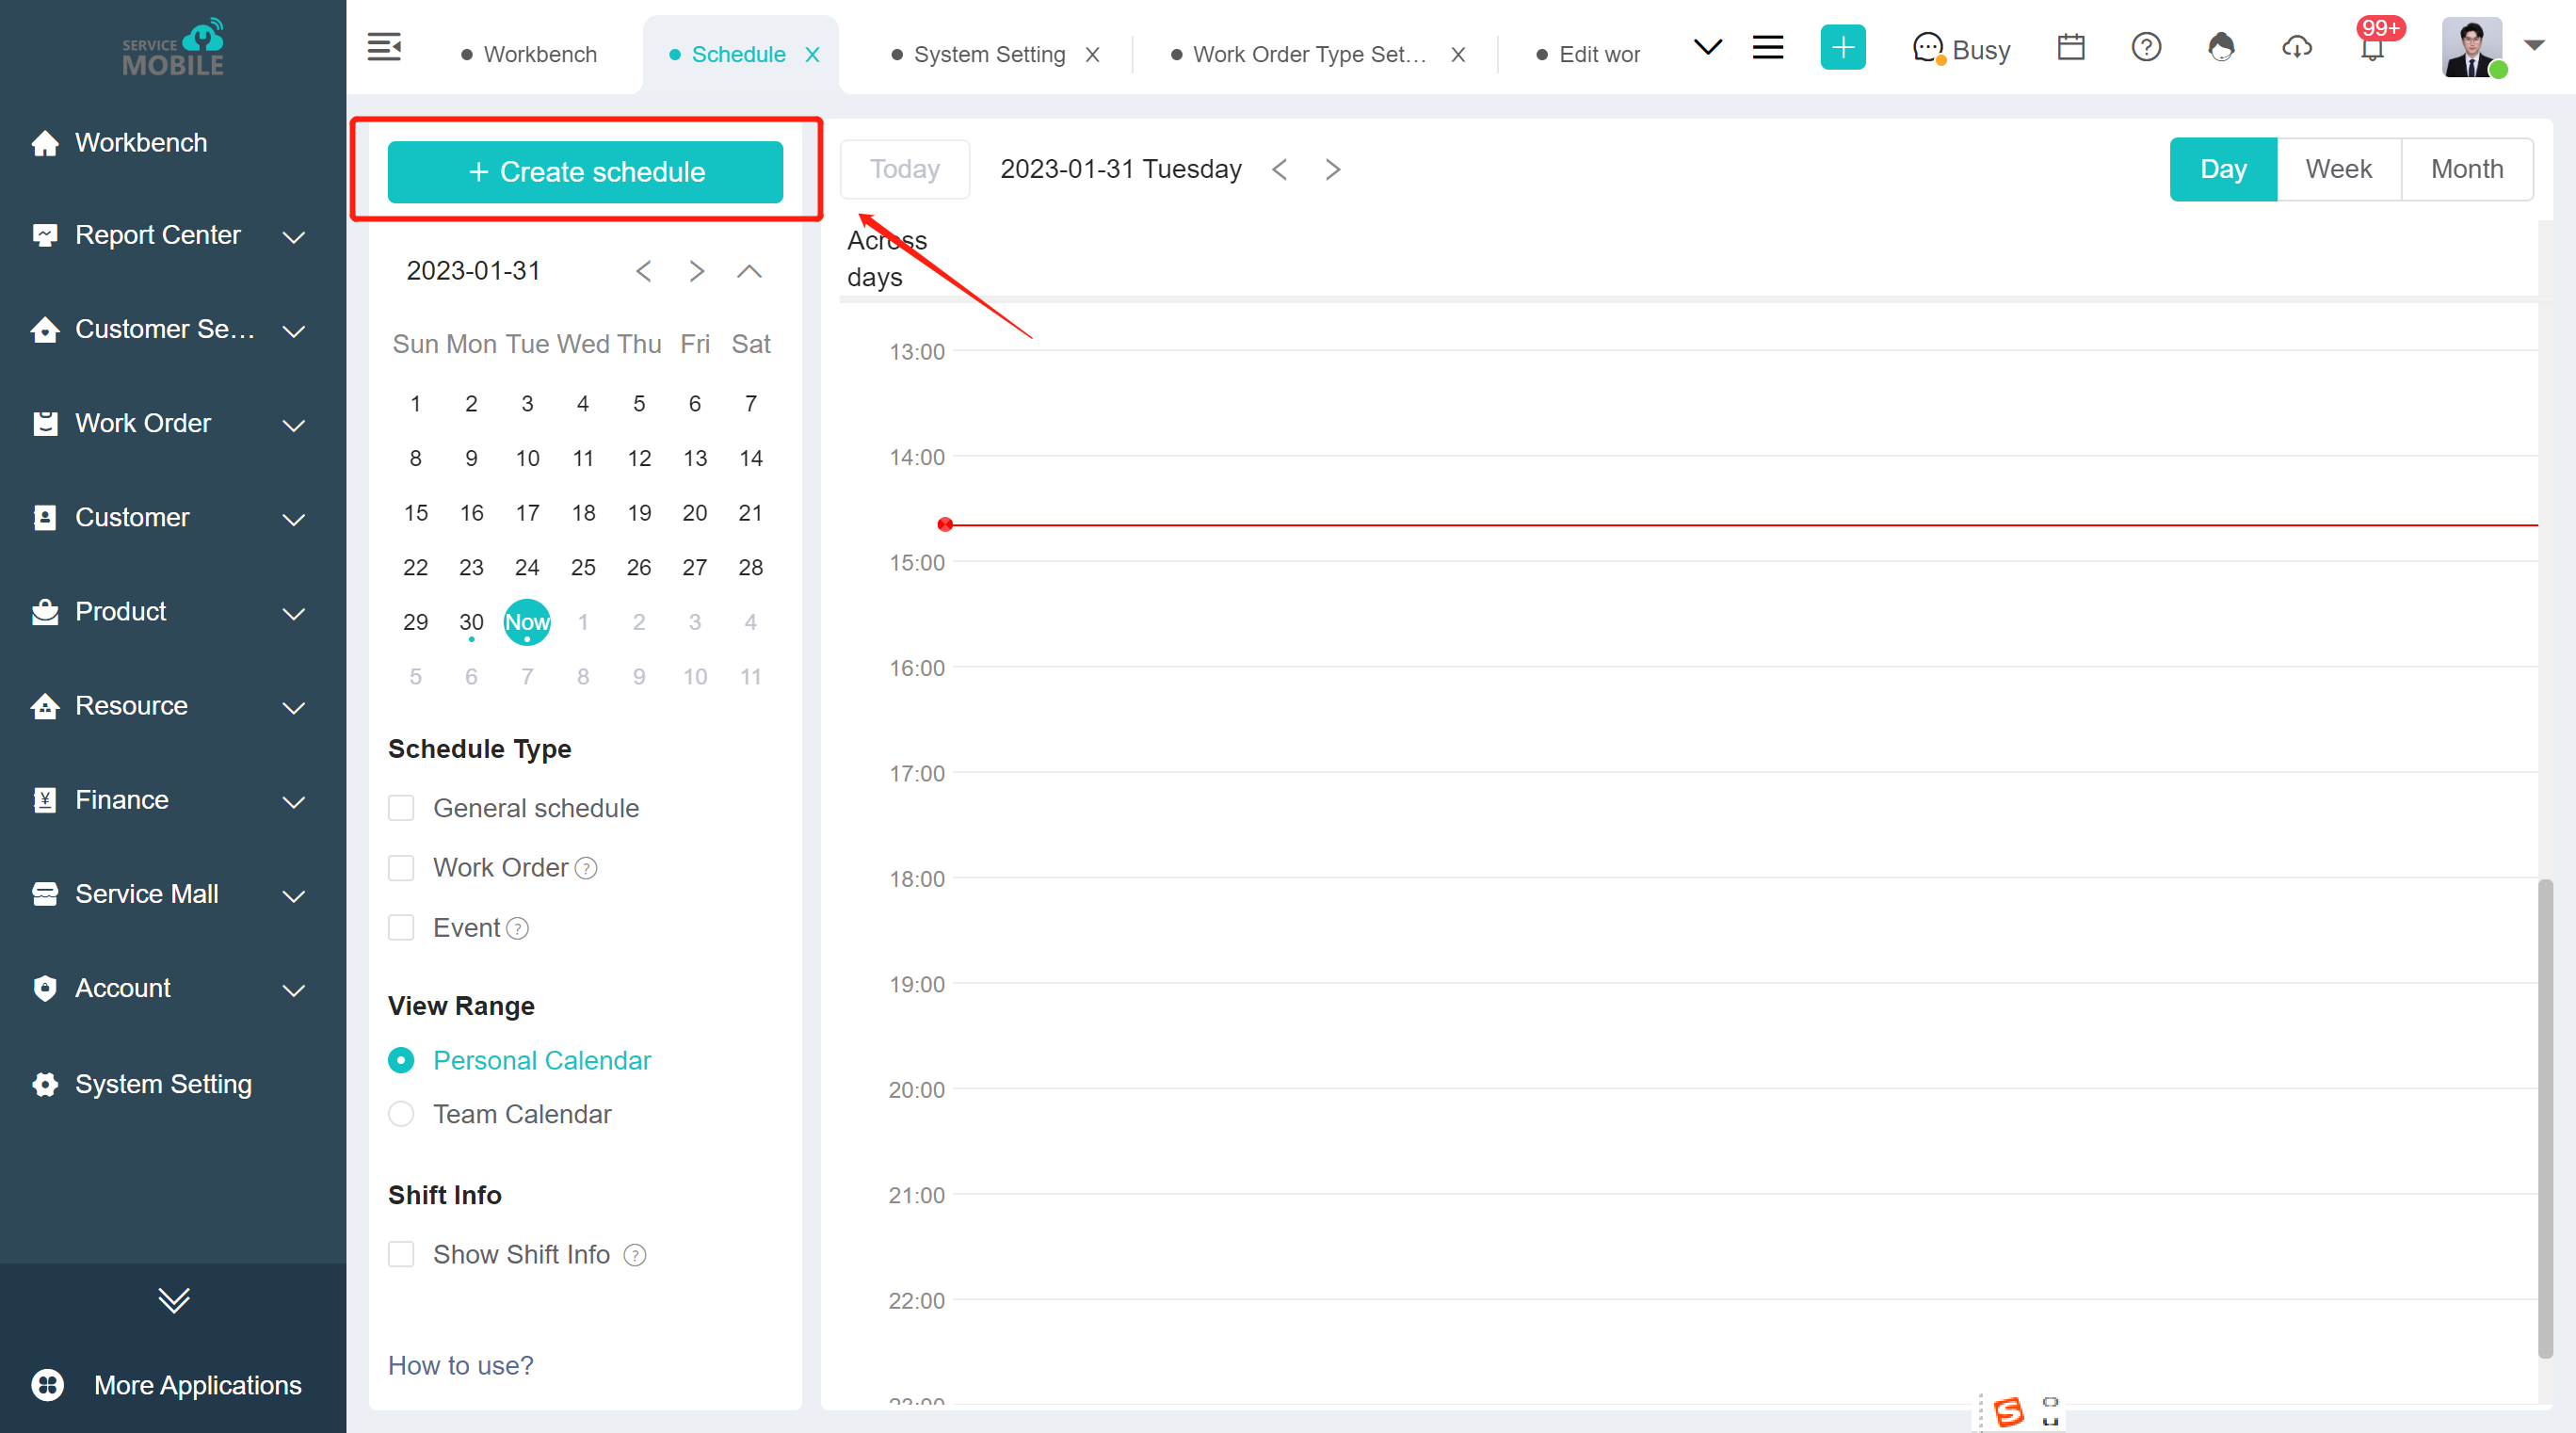Check the General schedule checkbox

coord(401,808)
